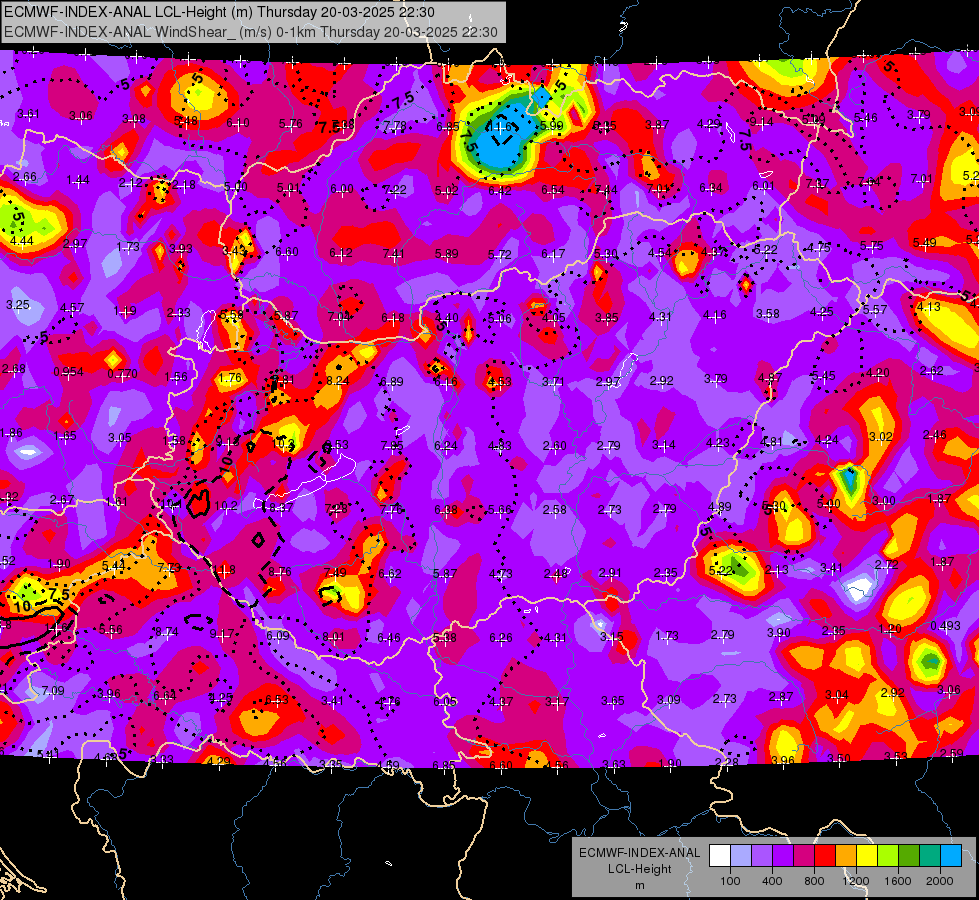Click the wind shear value 2.60
Viewport: 979px width, 900px height.
554,446
